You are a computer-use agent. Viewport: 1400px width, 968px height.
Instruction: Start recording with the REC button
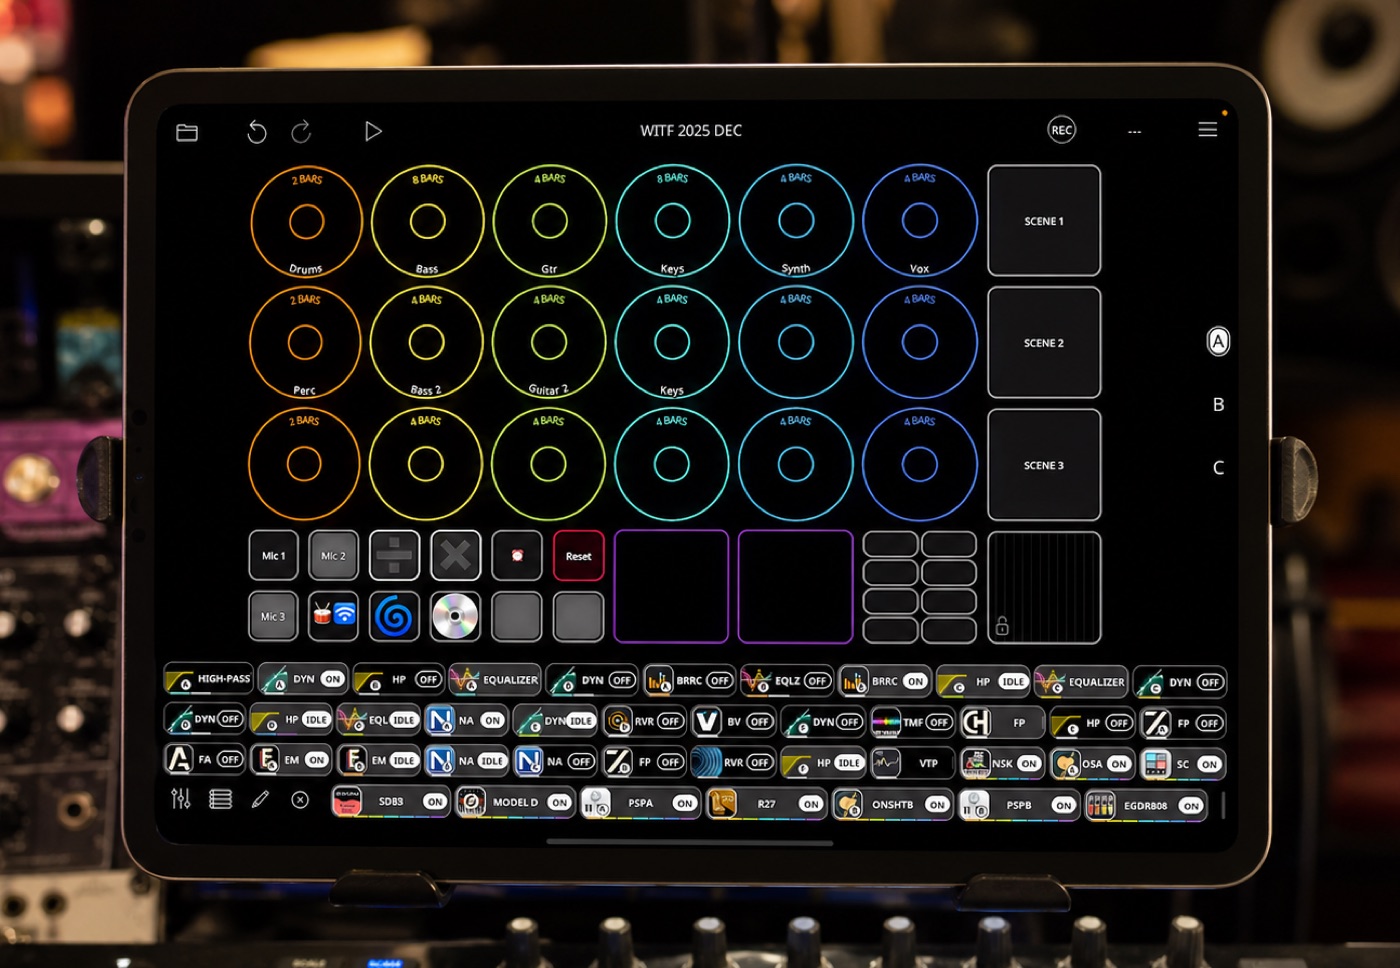tap(1061, 130)
